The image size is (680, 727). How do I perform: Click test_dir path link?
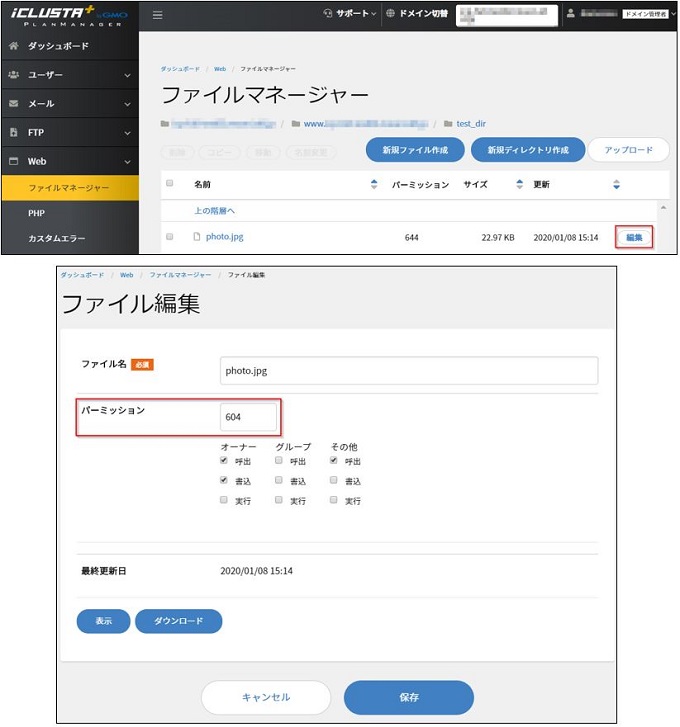(471, 124)
